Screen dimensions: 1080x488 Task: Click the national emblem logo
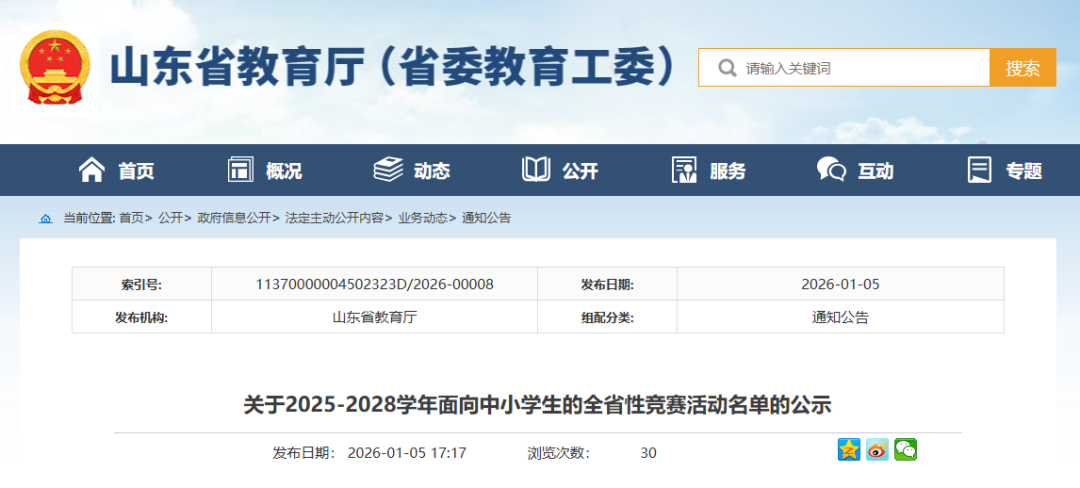[x=55, y=67]
